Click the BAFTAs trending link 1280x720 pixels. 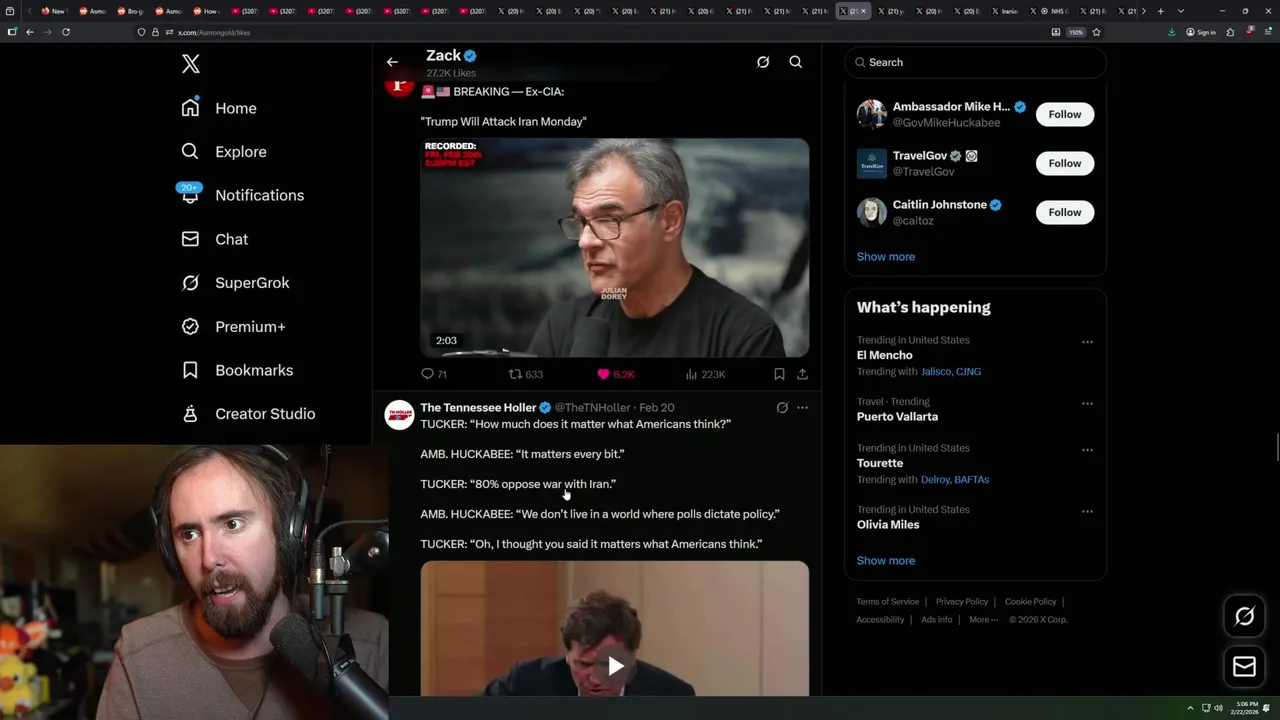[x=971, y=480]
